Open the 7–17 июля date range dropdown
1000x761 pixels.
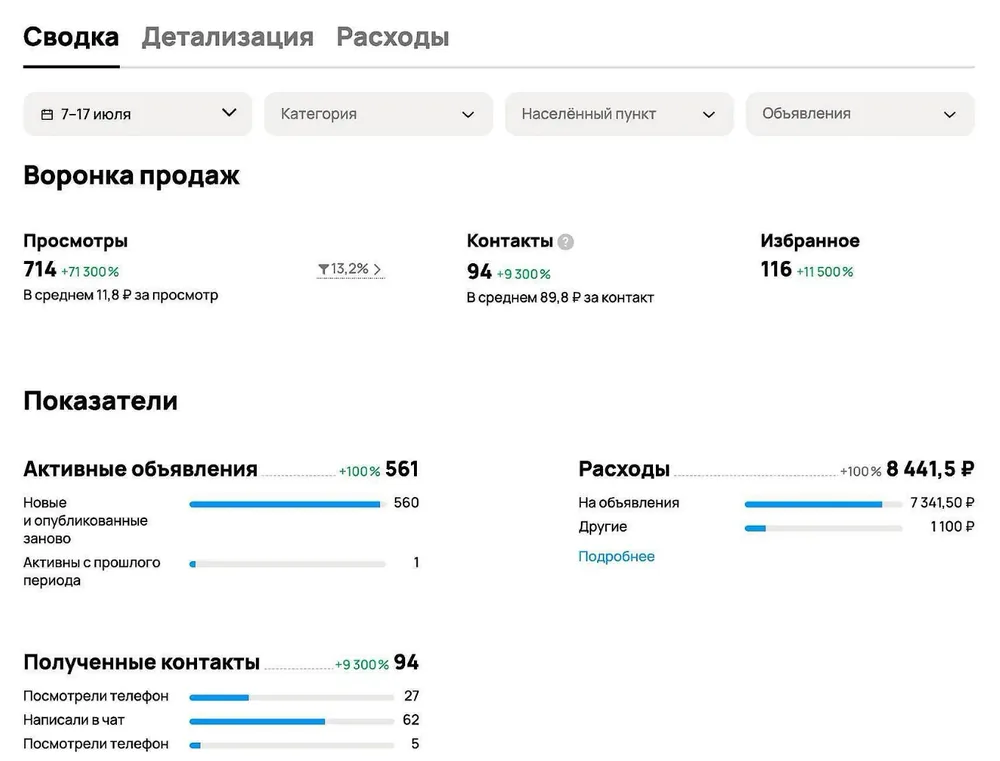click(x=138, y=114)
